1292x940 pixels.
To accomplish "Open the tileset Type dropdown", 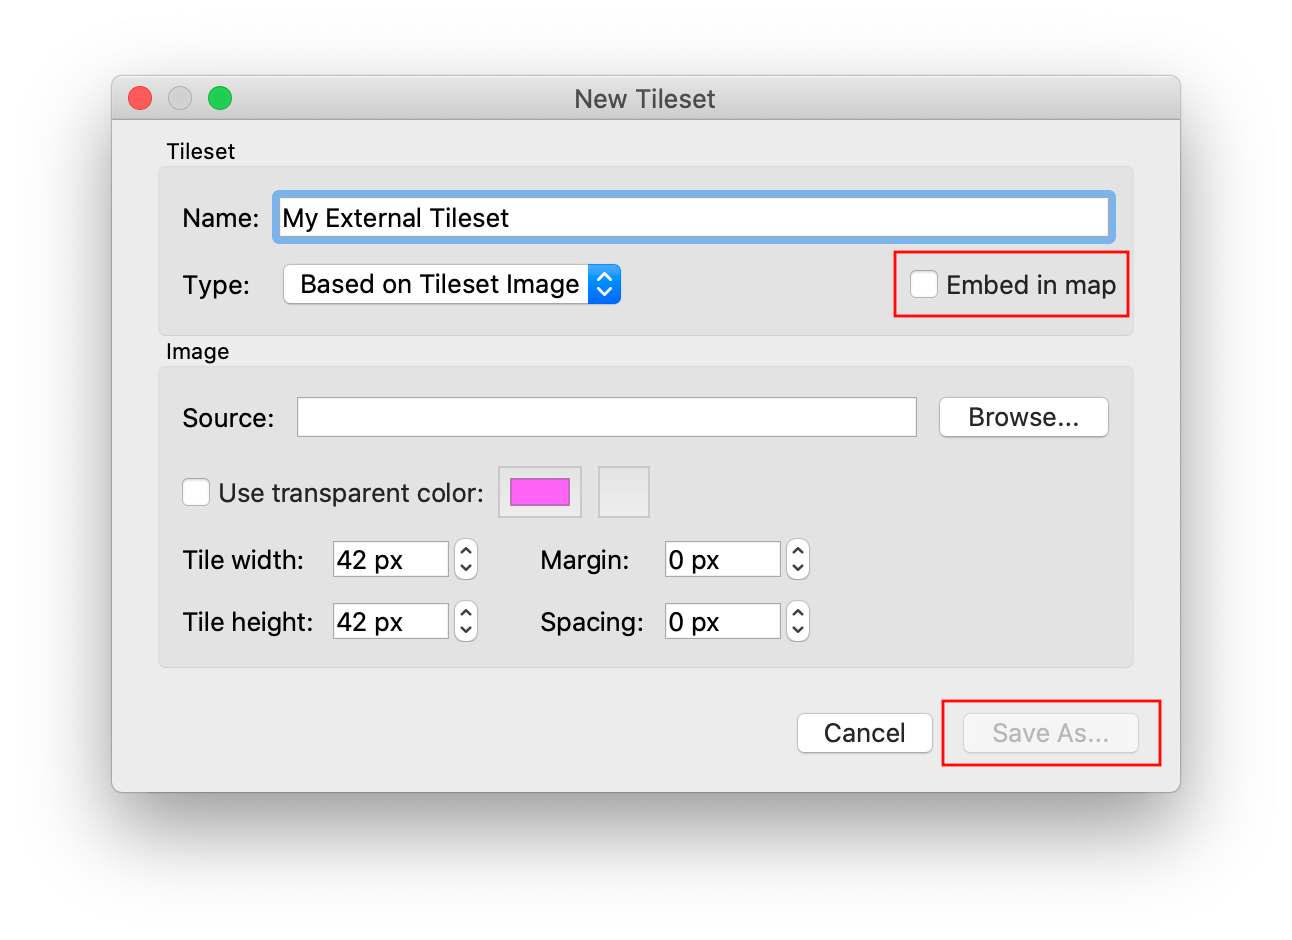I will click(452, 285).
